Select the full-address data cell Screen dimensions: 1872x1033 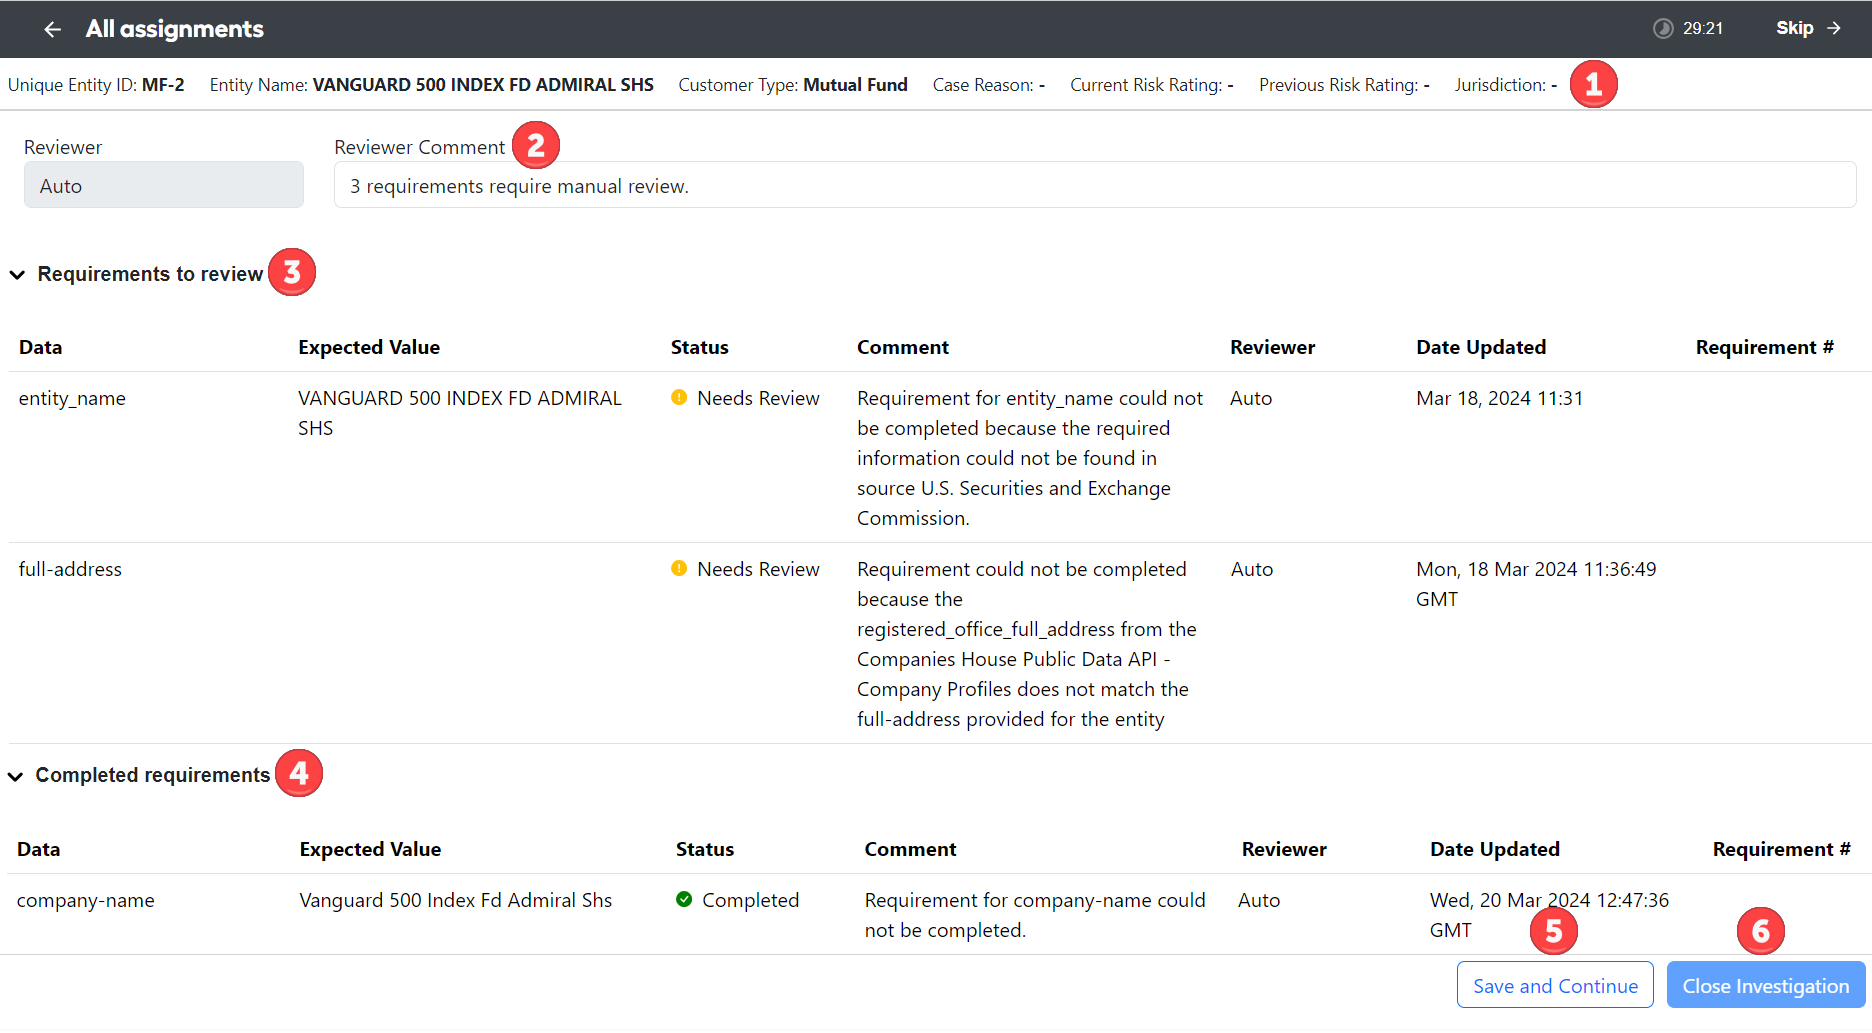click(70, 569)
